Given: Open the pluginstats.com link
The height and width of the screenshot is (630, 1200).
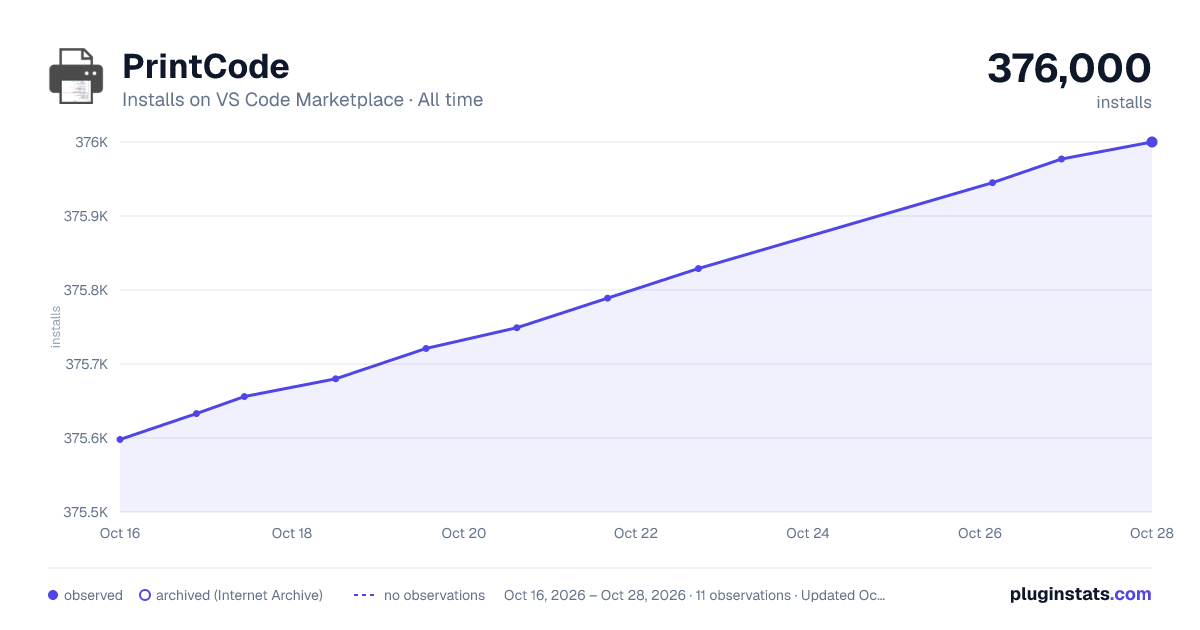Looking at the screenshot, I should click(1080, 594).
